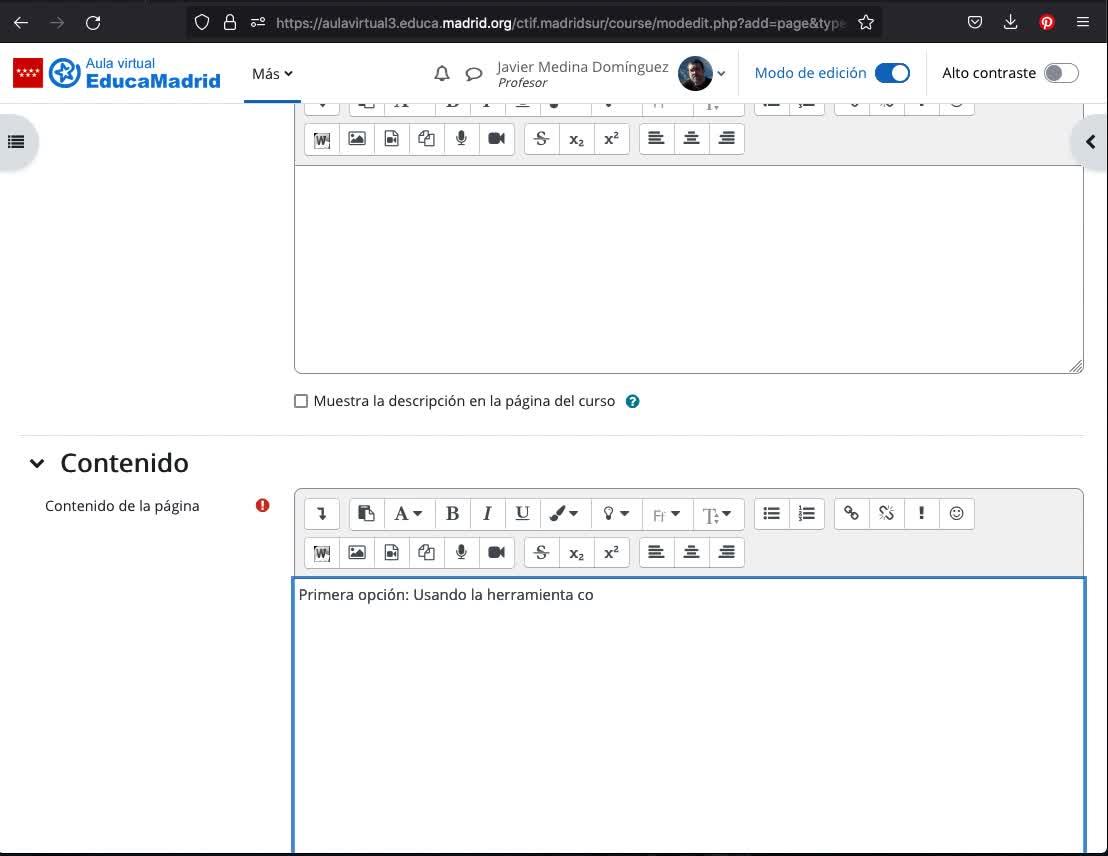
Task: Insert an image in the Contenido editor
Action: click(x=357, y=552)
